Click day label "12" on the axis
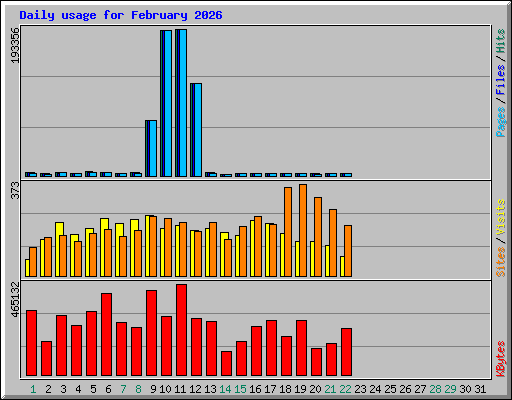This screenshot has height=400, width=512. (195, 389)
